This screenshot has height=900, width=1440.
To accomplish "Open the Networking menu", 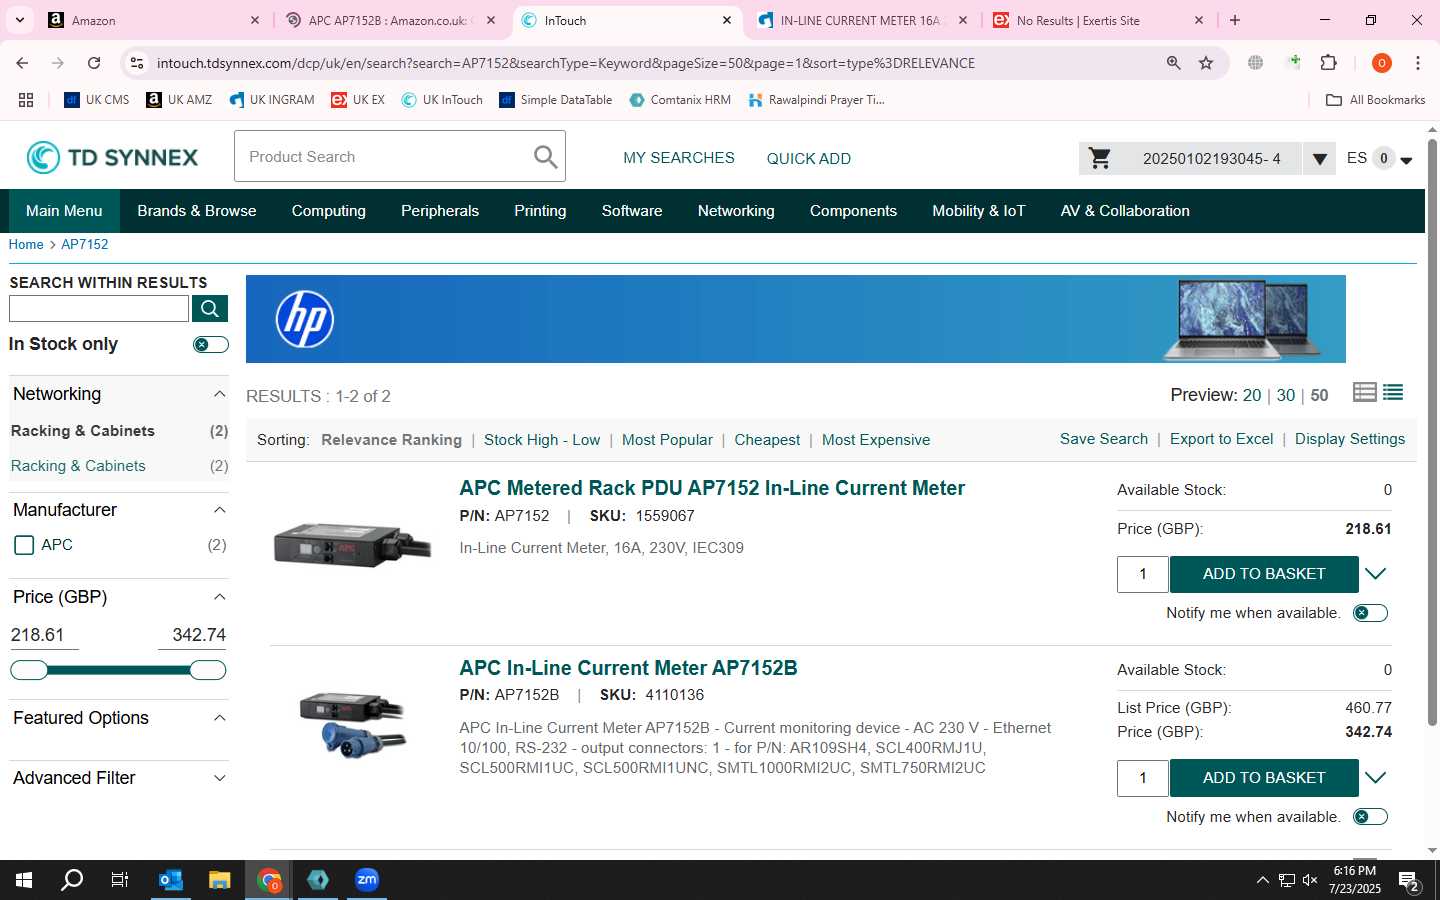I will [736, 211].
